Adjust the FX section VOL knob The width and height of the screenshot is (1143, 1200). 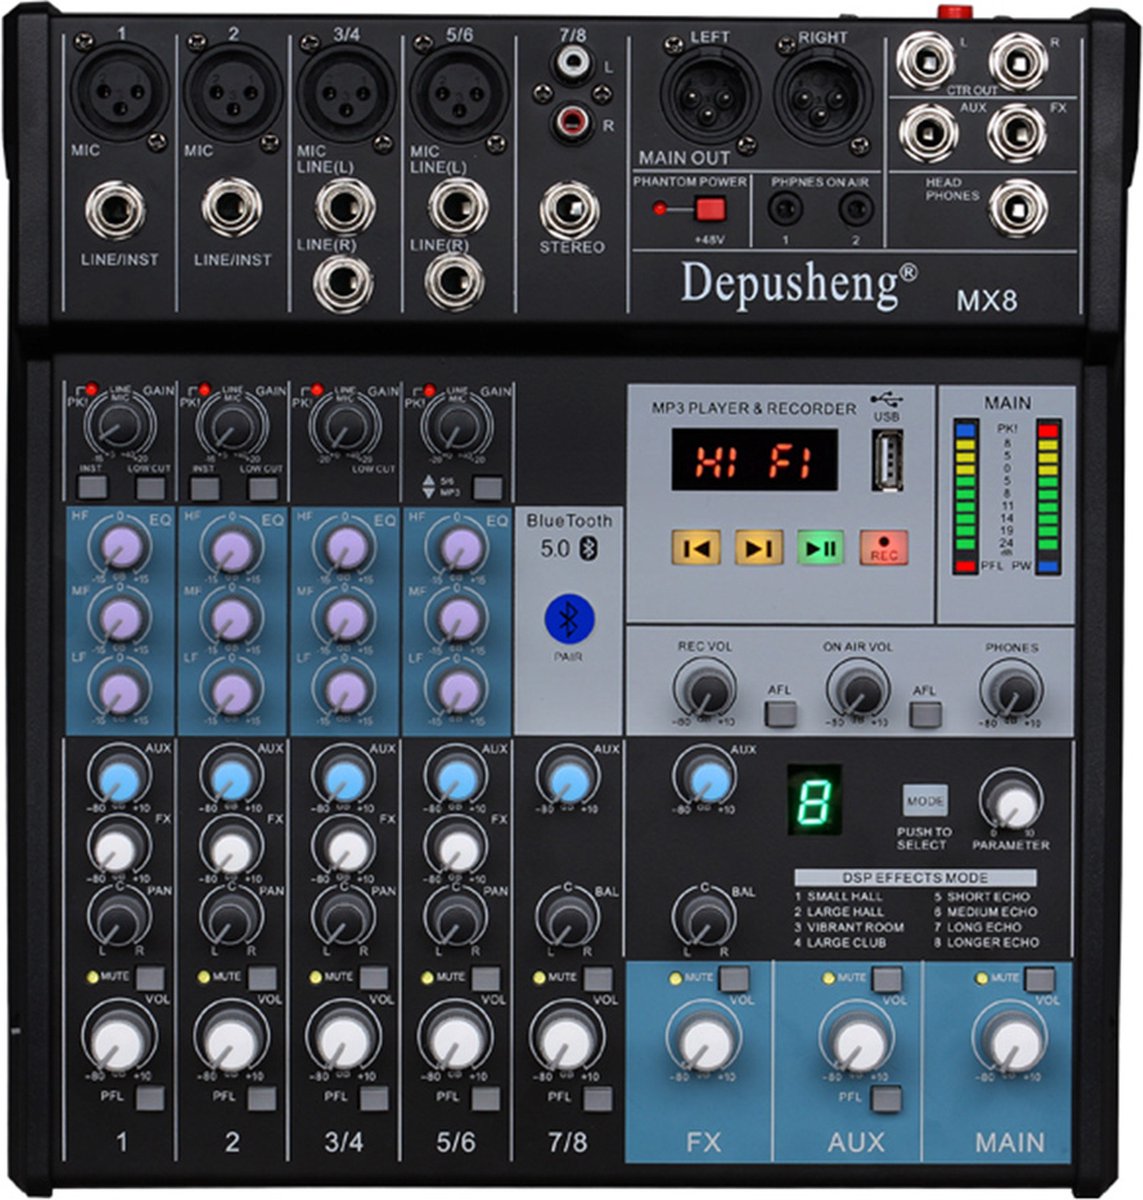[705, 1042]
